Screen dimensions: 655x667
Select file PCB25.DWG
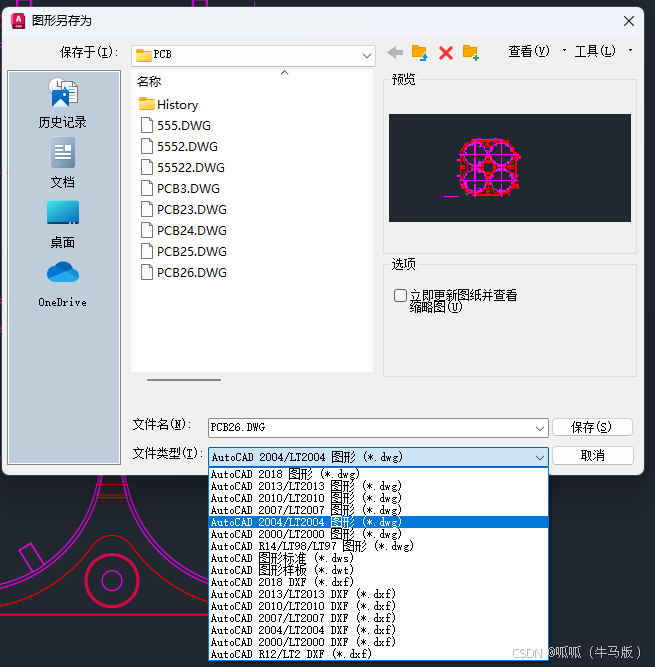184,251
